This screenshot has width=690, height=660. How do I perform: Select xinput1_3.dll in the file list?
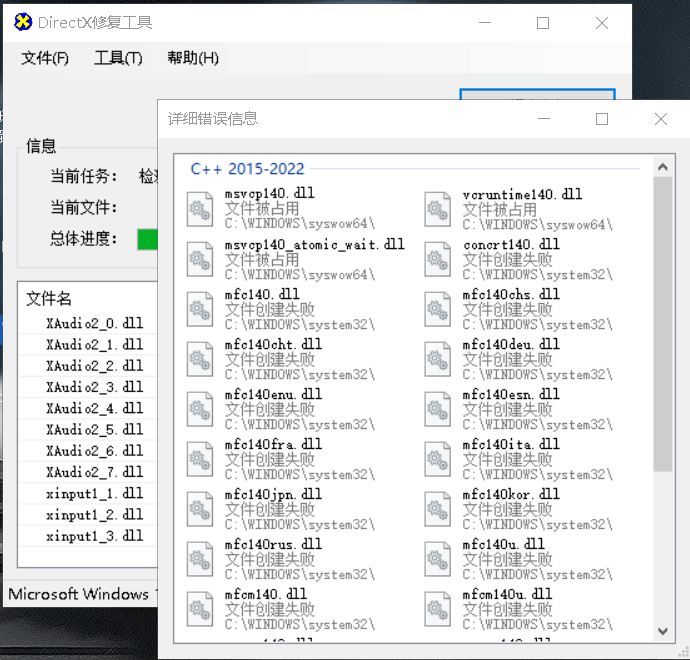pyautogui.click(x=95, y=536)
